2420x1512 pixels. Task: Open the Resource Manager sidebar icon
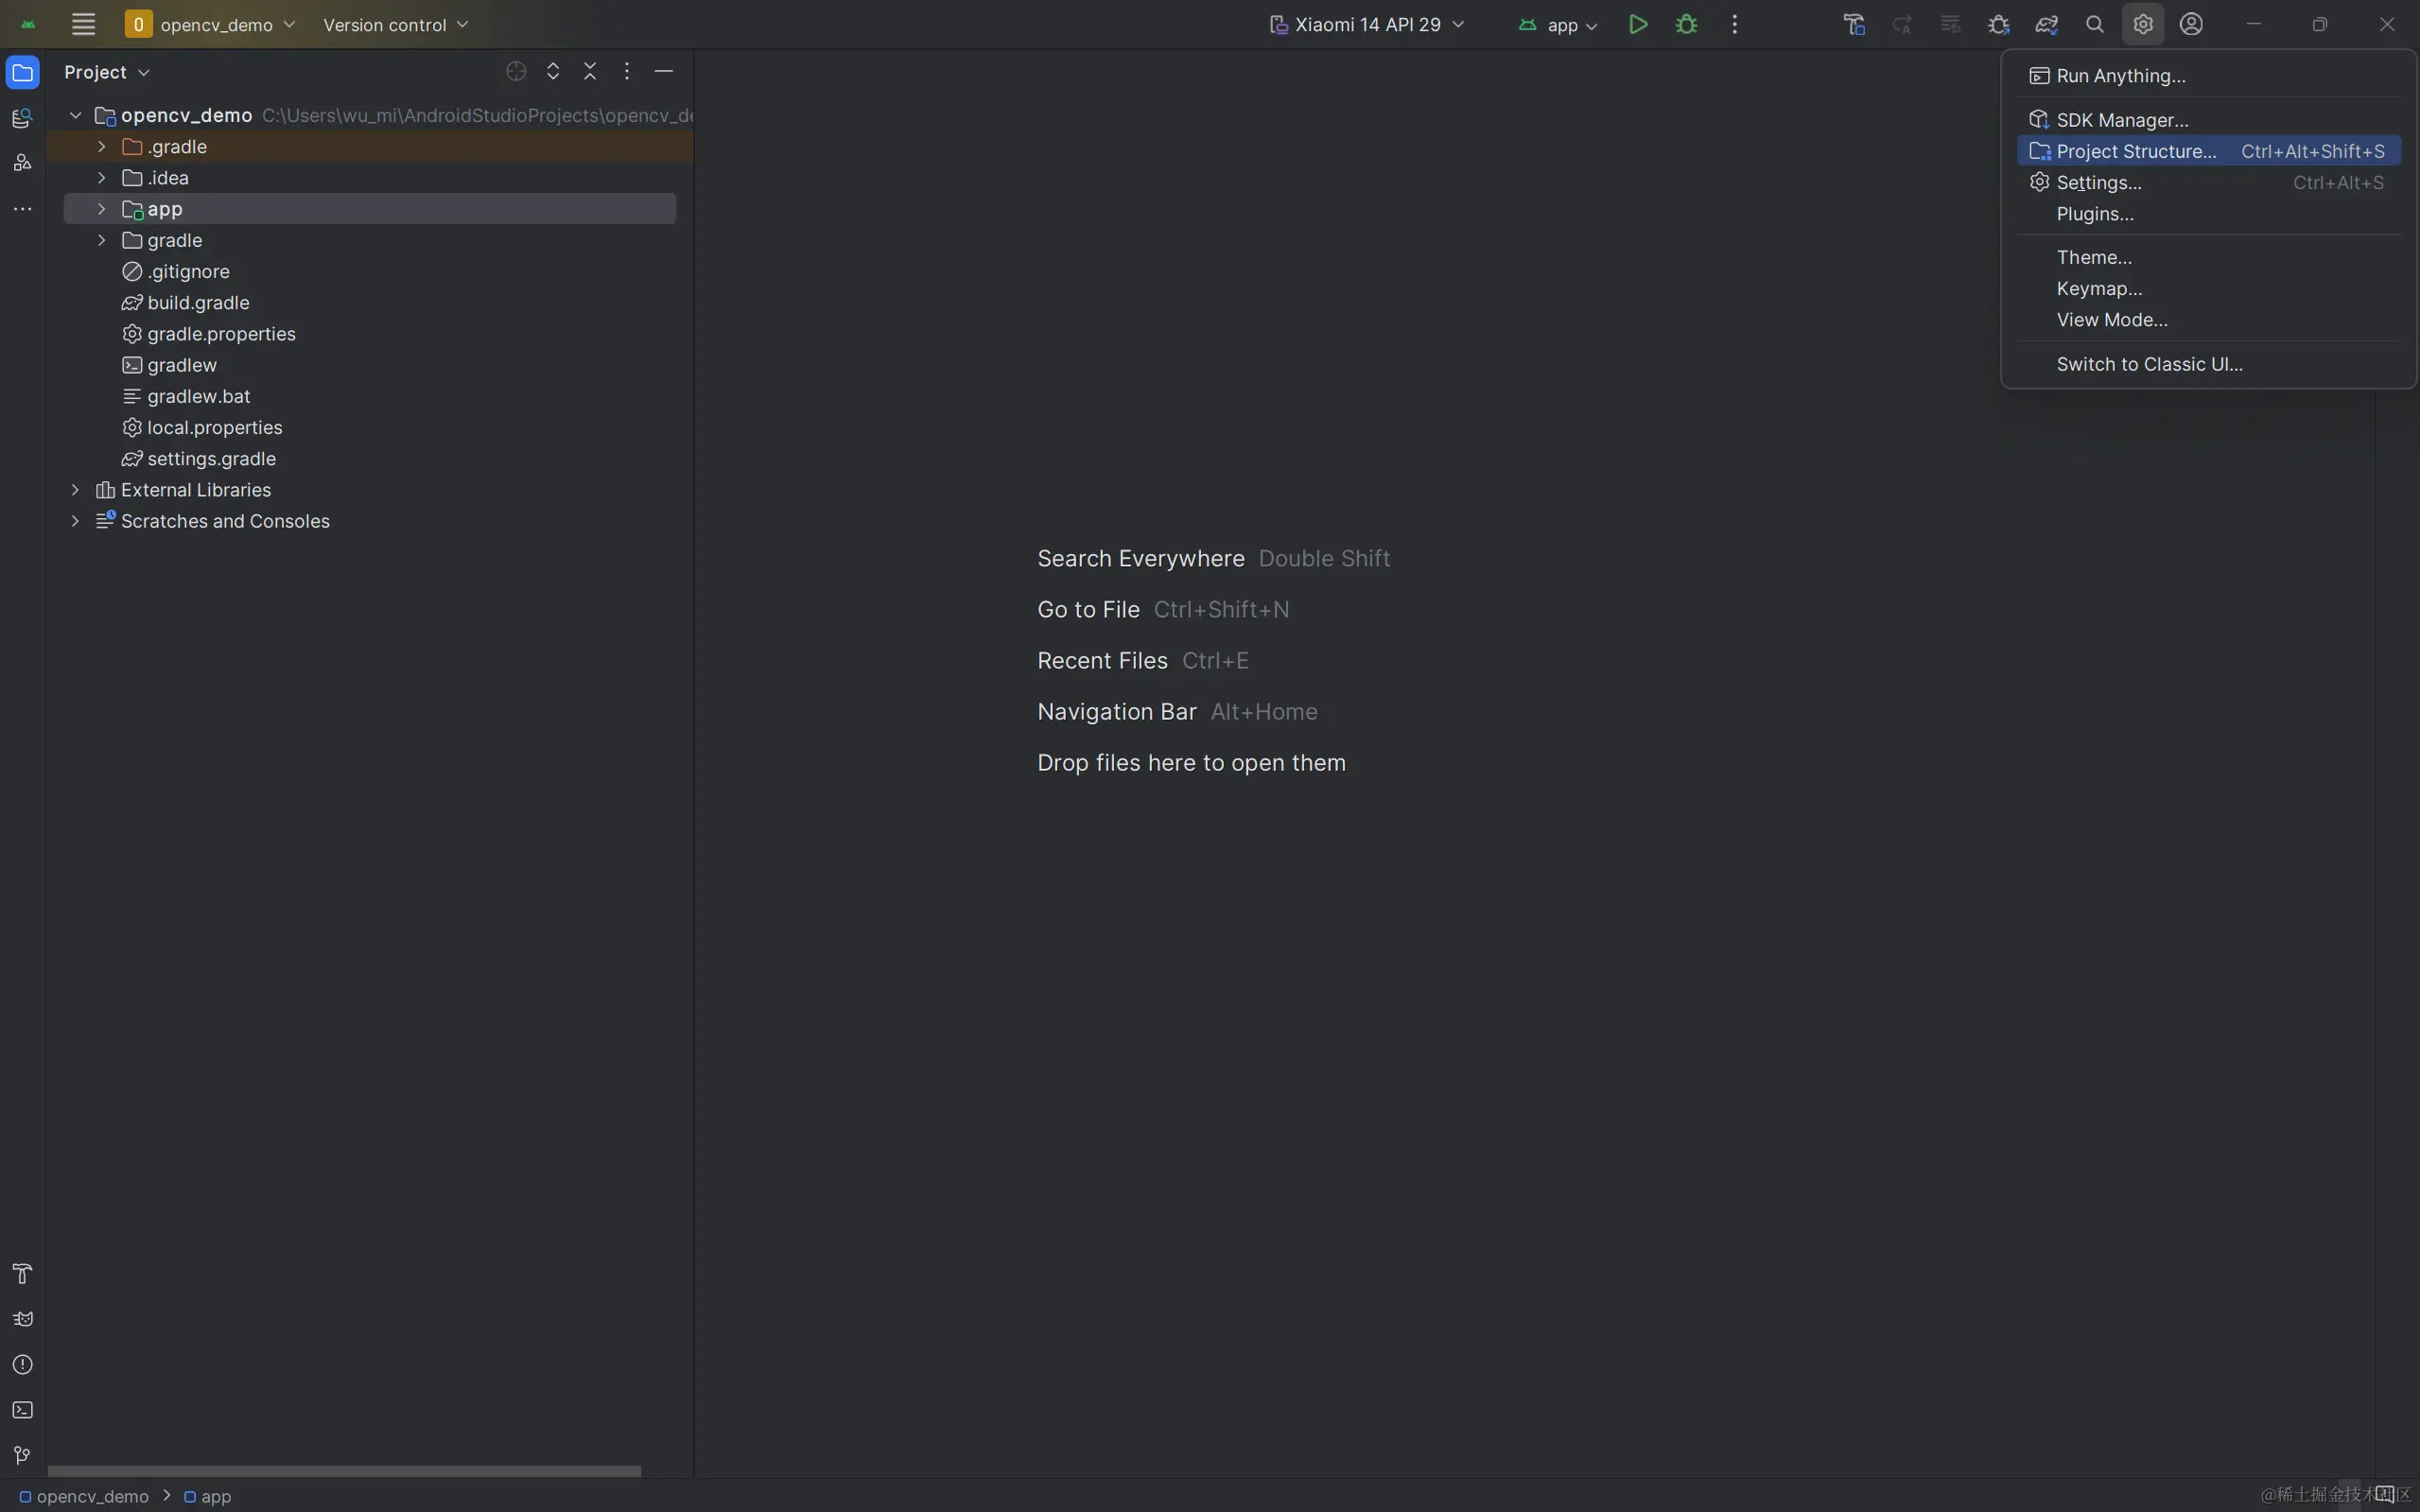(x=22, y=118)
